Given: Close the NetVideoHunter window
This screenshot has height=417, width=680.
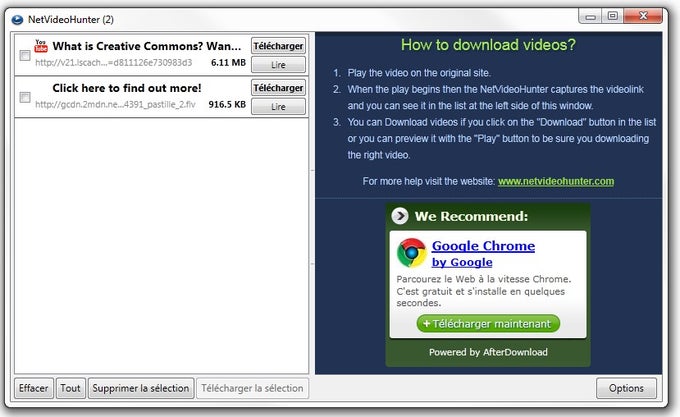Looking at the screenshot, I should click(x=643, y=16).
